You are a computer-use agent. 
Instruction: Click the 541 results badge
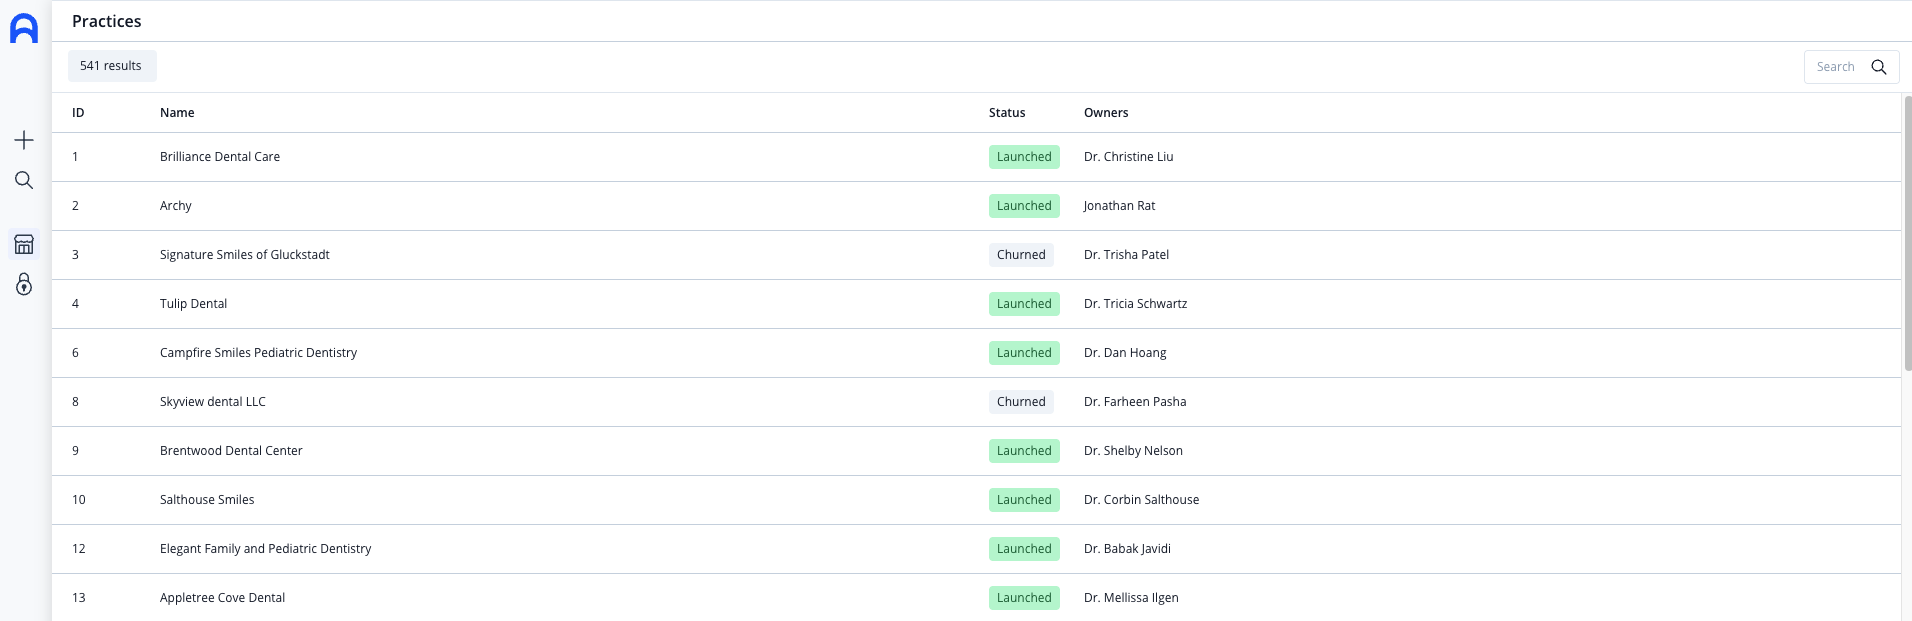click(112, 66)
